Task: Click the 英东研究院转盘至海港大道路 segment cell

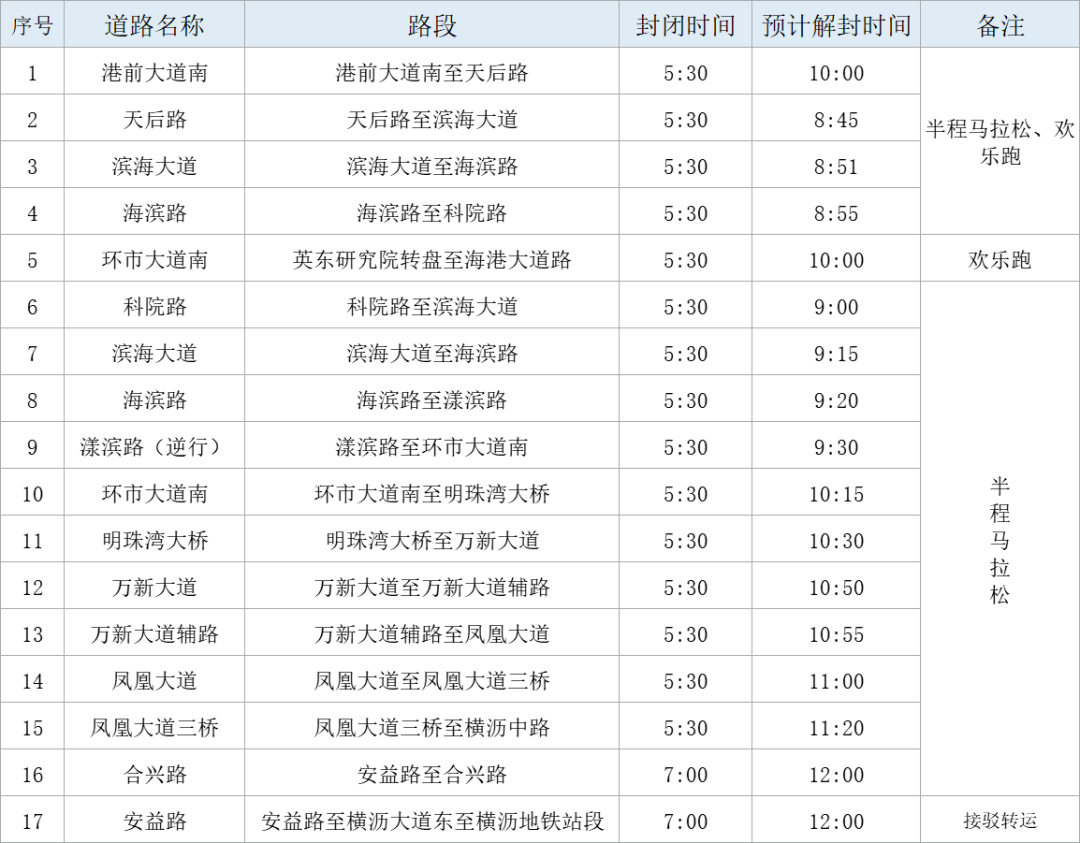Action: click(x=432, y=260)
